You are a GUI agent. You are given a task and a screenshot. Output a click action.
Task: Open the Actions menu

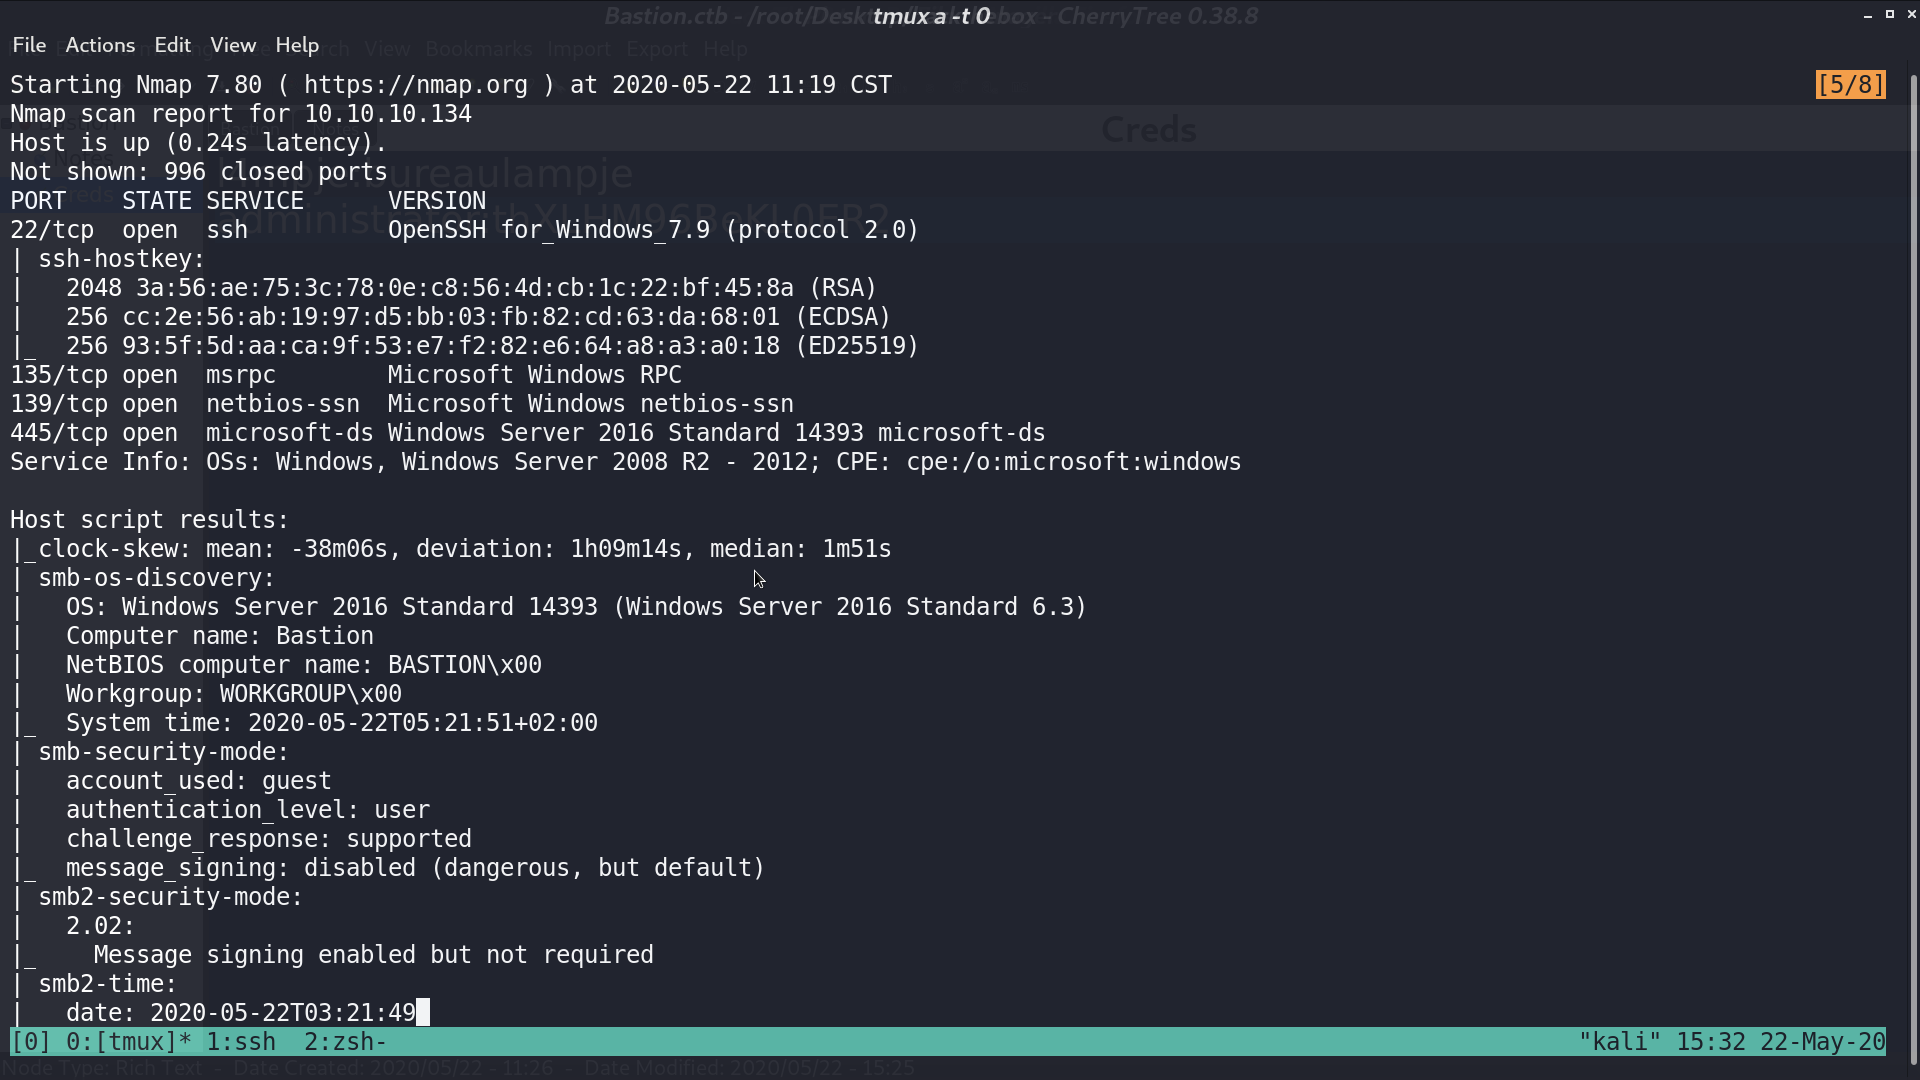tap(100, 45)
